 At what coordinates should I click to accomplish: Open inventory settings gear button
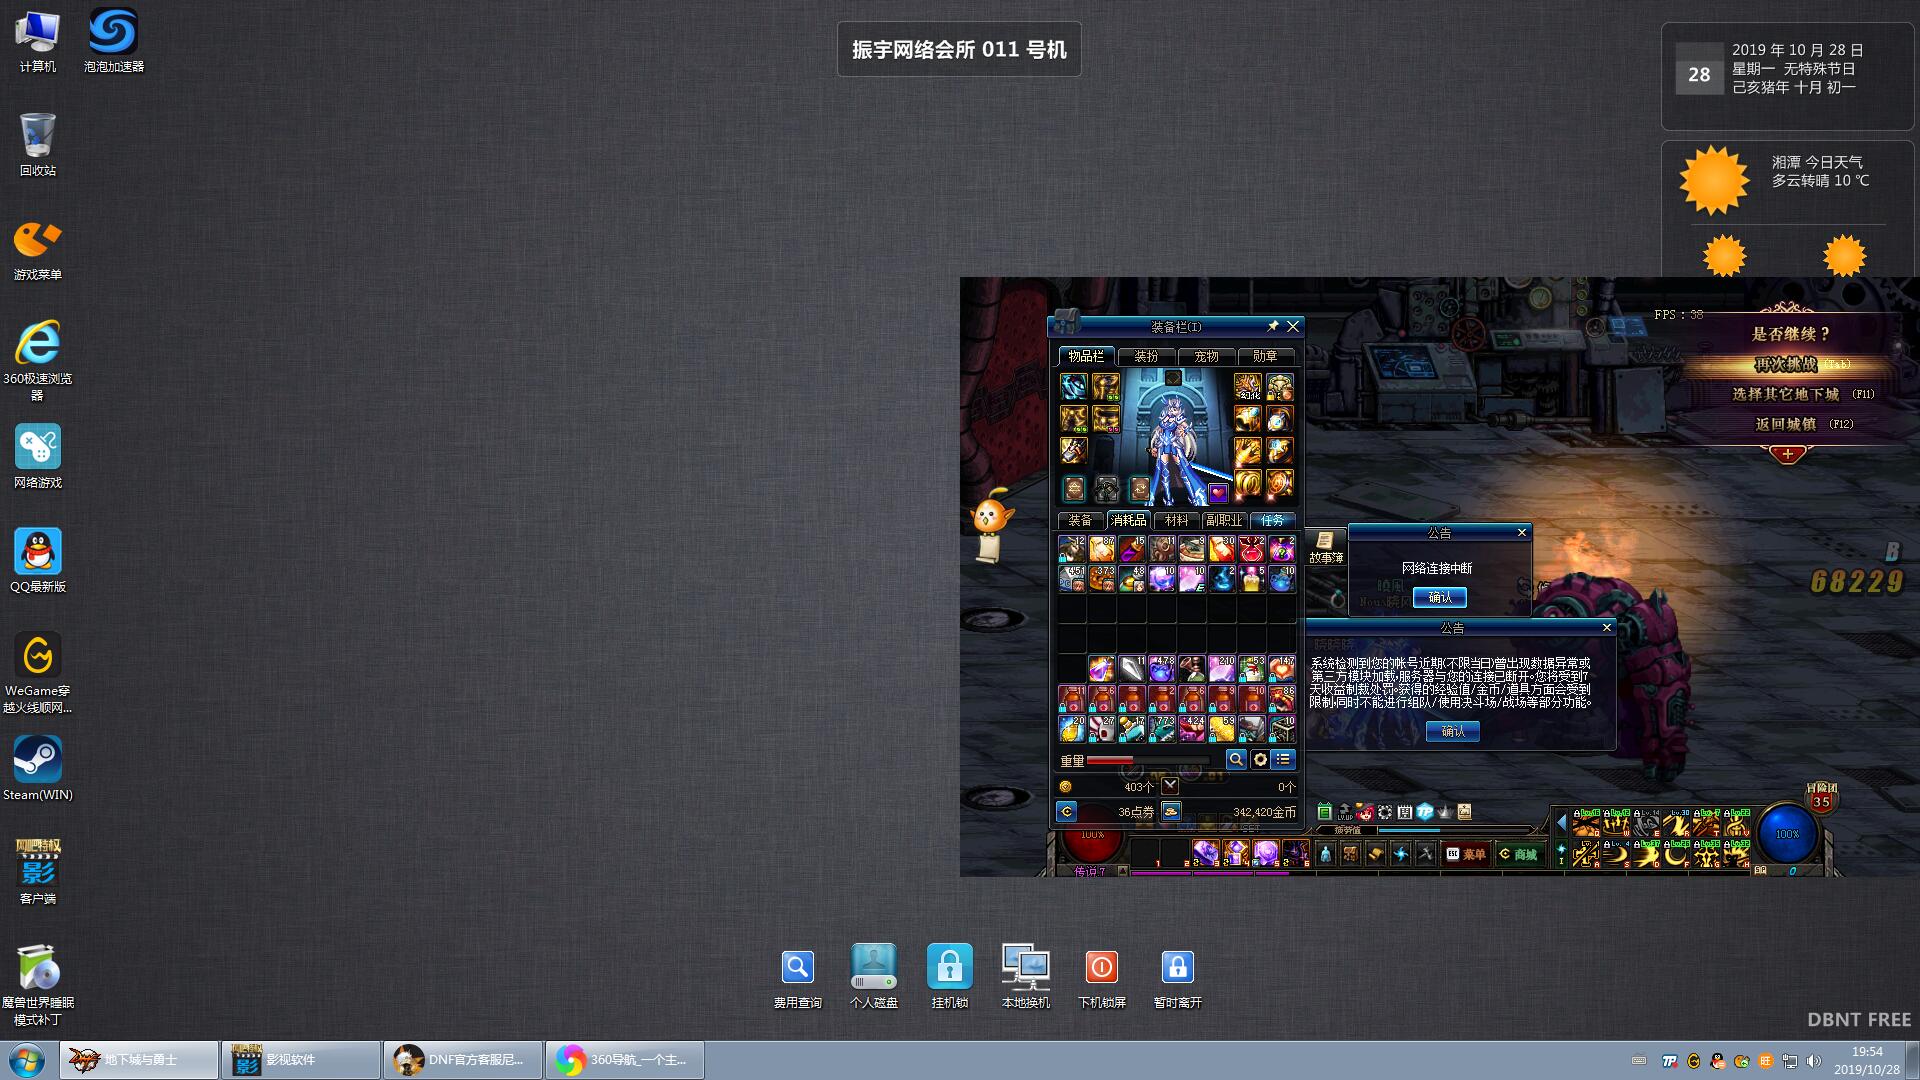(1260, 759)
